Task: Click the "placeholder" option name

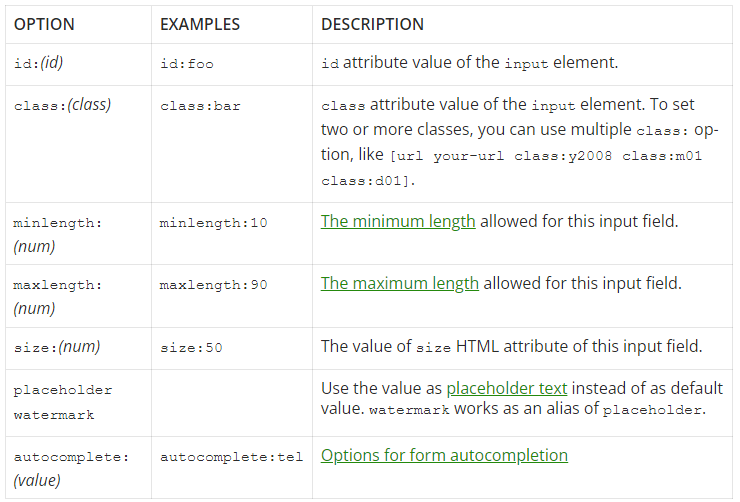Action: point(63,390)
